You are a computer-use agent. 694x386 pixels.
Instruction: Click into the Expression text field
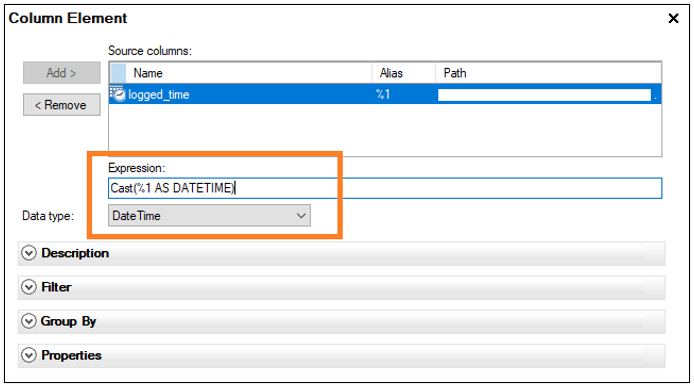tap(385, 188)
